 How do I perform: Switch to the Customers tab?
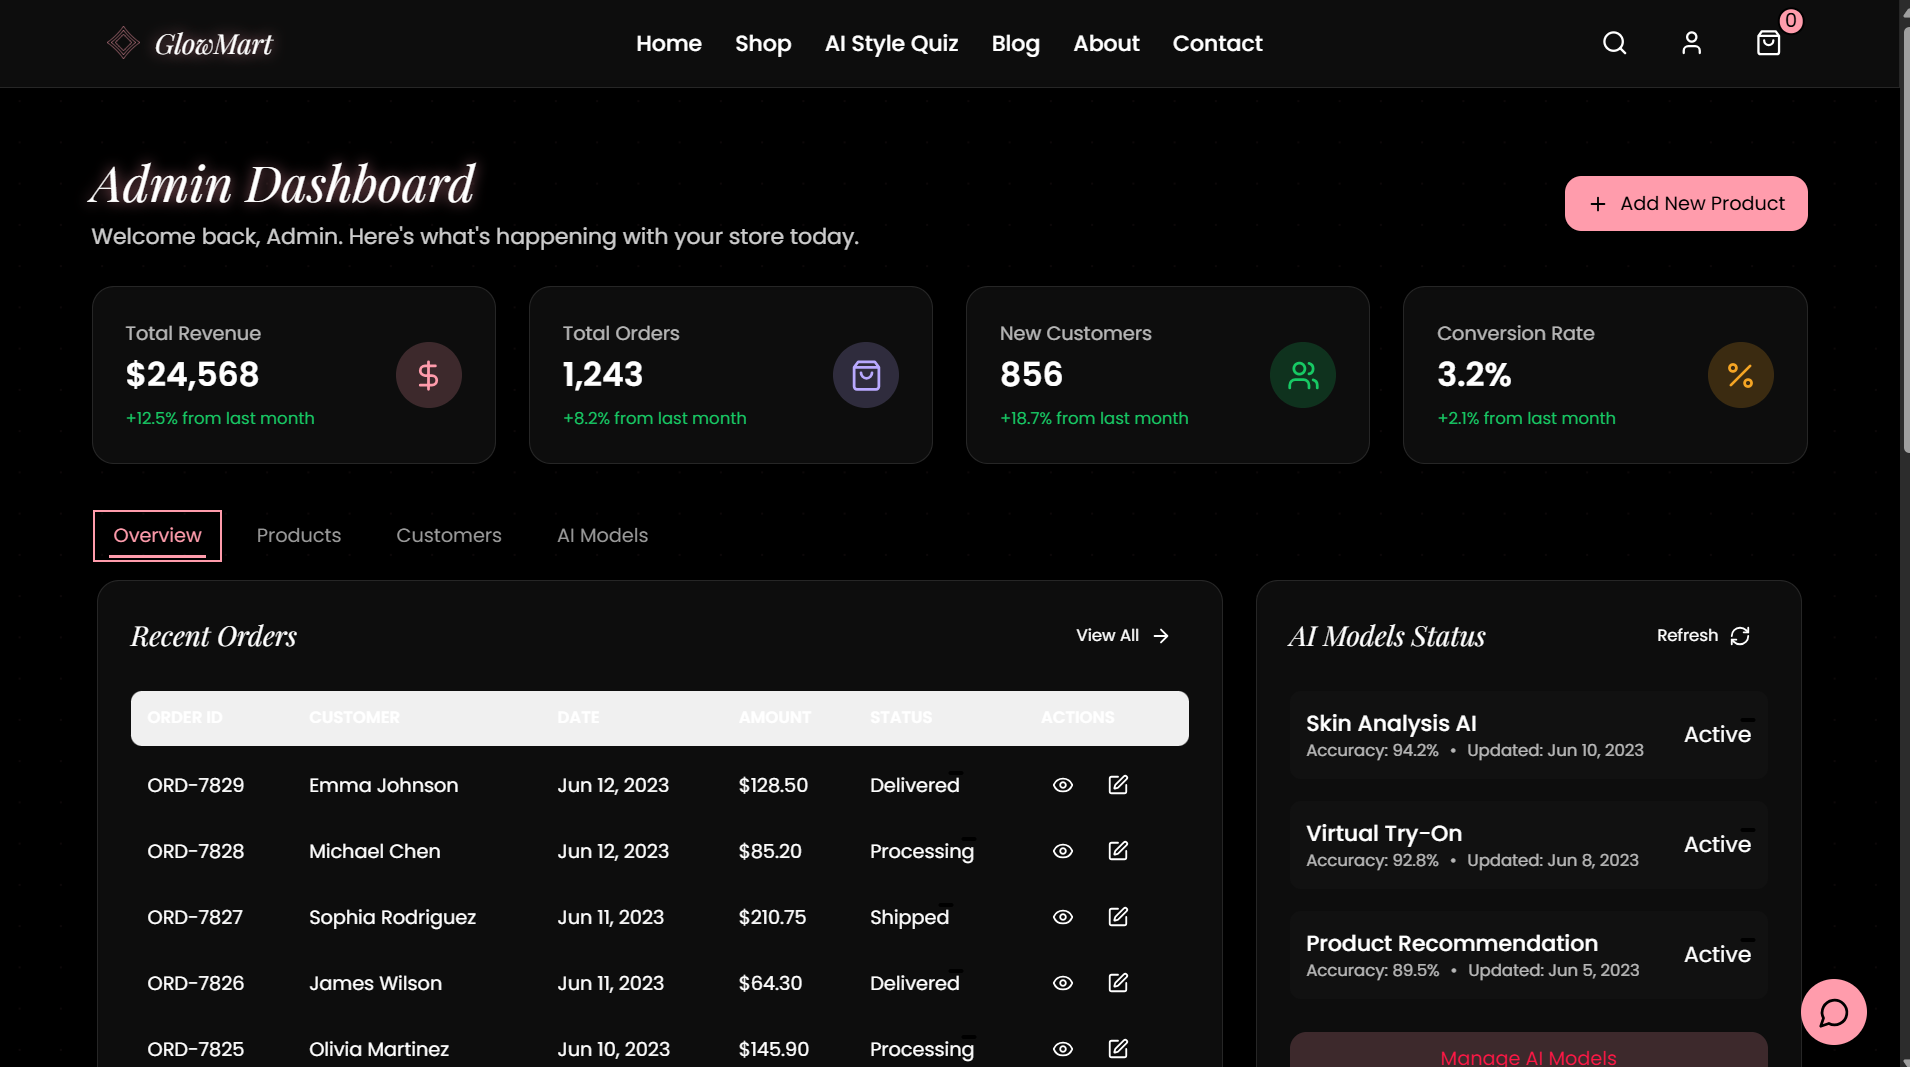click(449, 536)
